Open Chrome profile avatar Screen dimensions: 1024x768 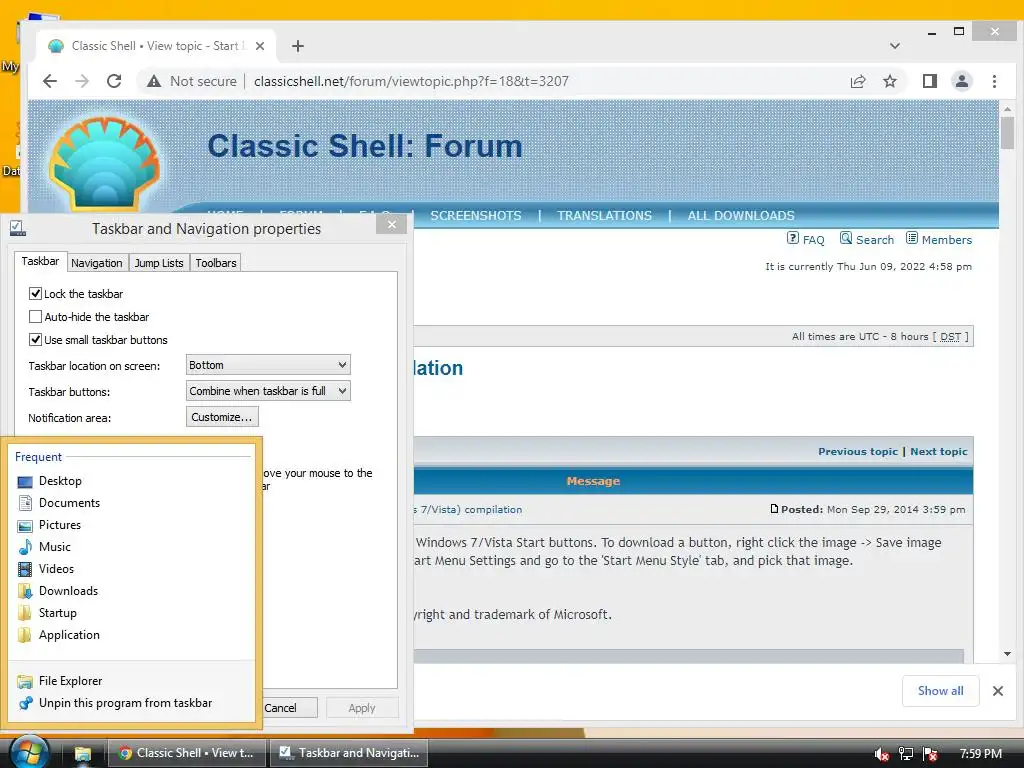[962, 81]
